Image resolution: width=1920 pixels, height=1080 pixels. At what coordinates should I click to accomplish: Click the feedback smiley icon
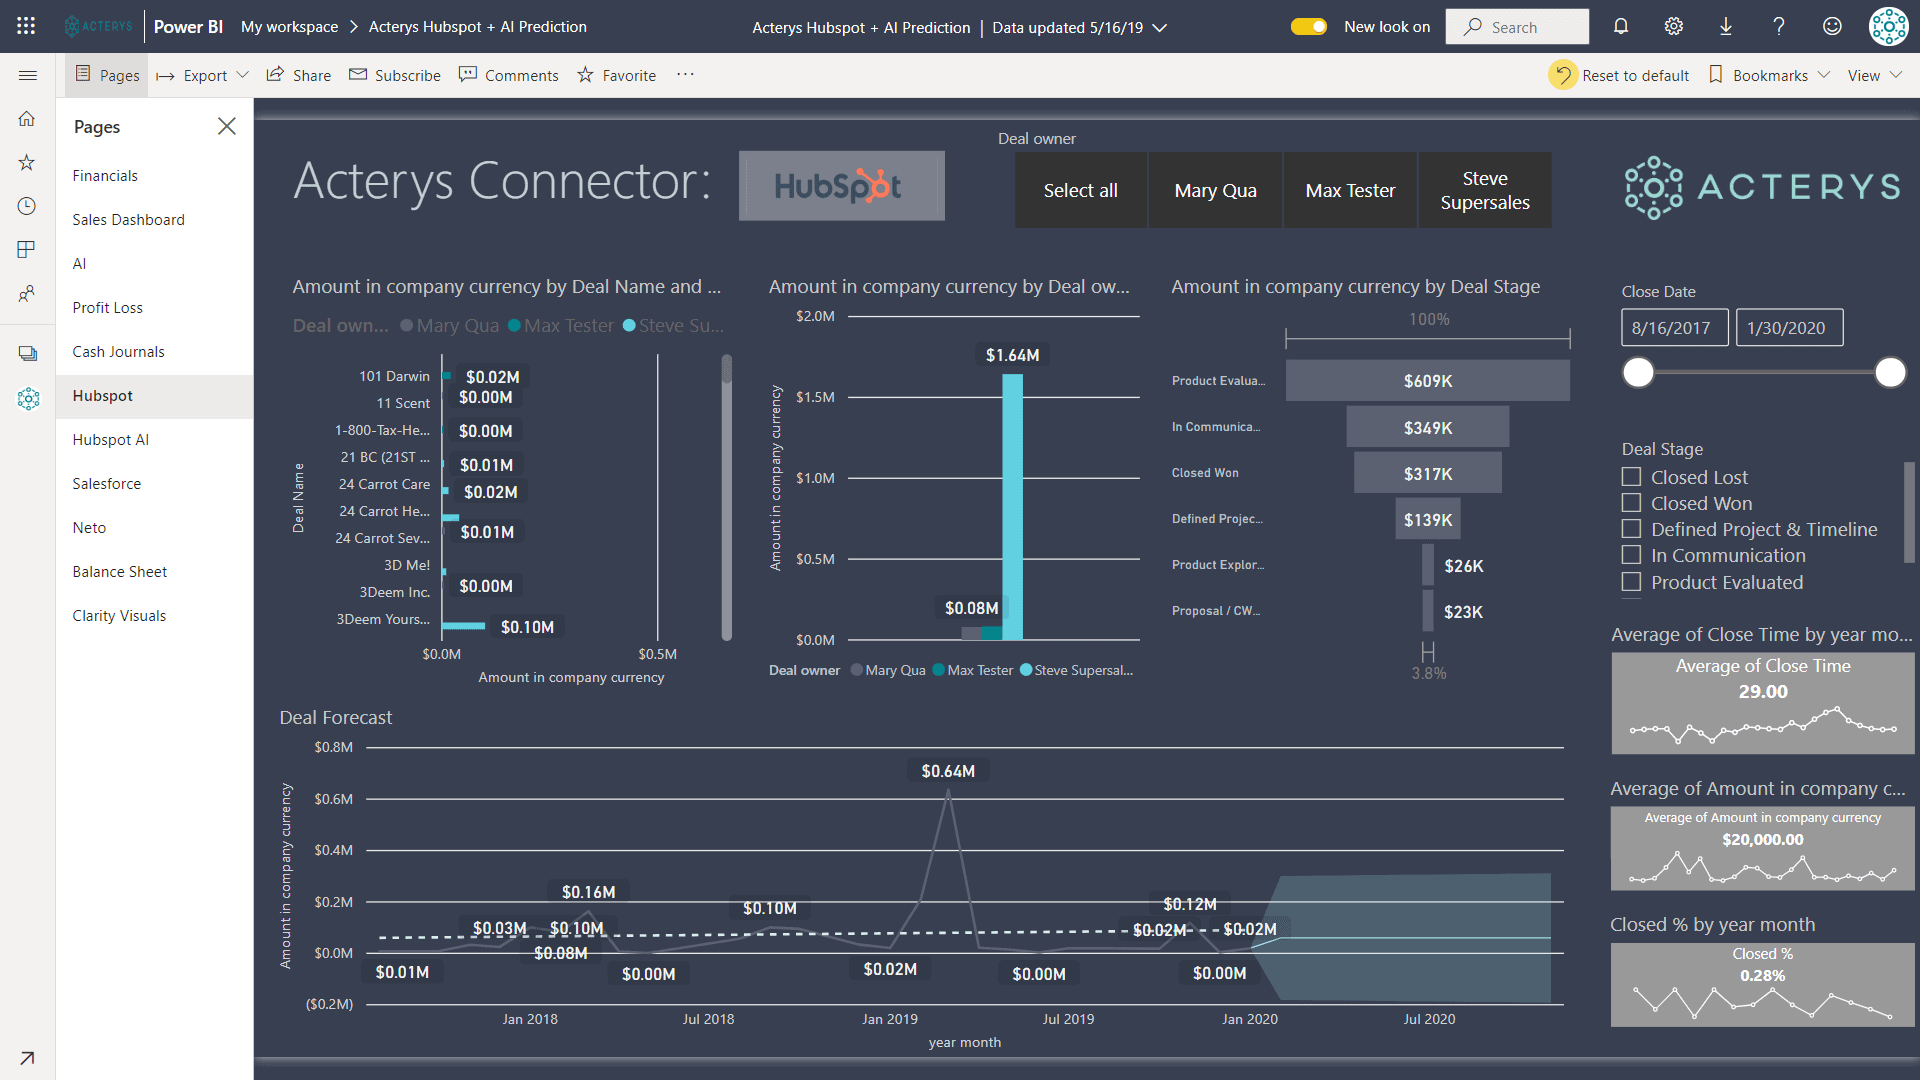pos(1832,27)
